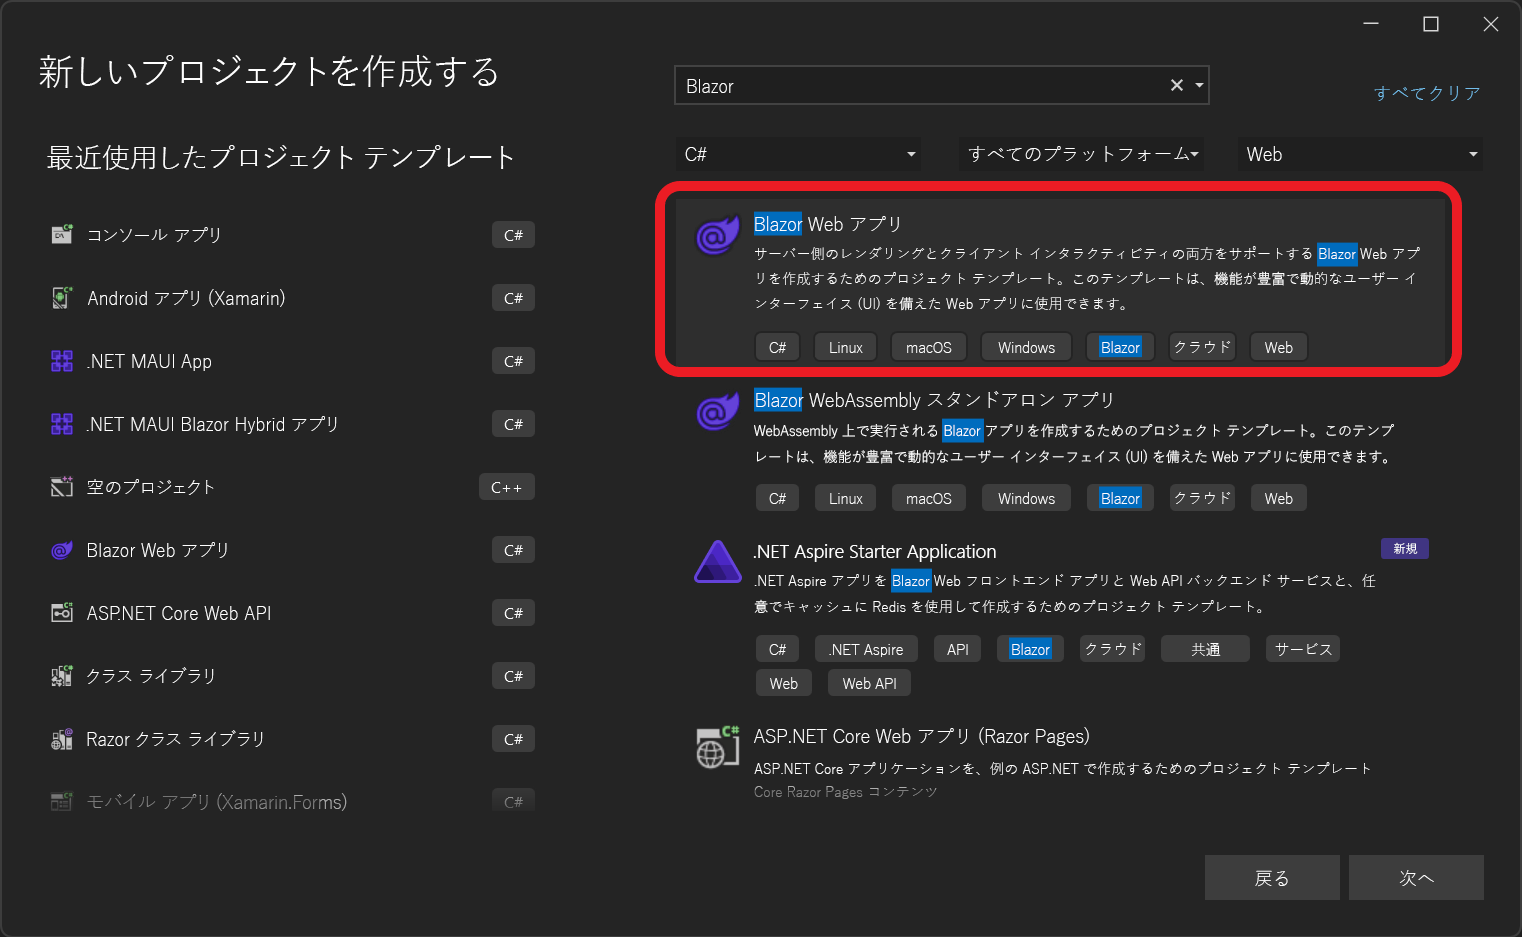Click the 共通 tag chip

pos(1206,649)
